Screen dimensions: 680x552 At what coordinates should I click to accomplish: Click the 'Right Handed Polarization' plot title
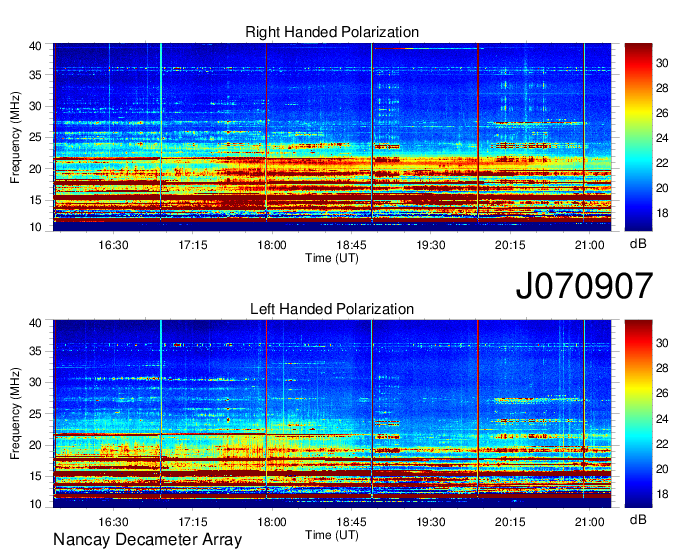332,32
